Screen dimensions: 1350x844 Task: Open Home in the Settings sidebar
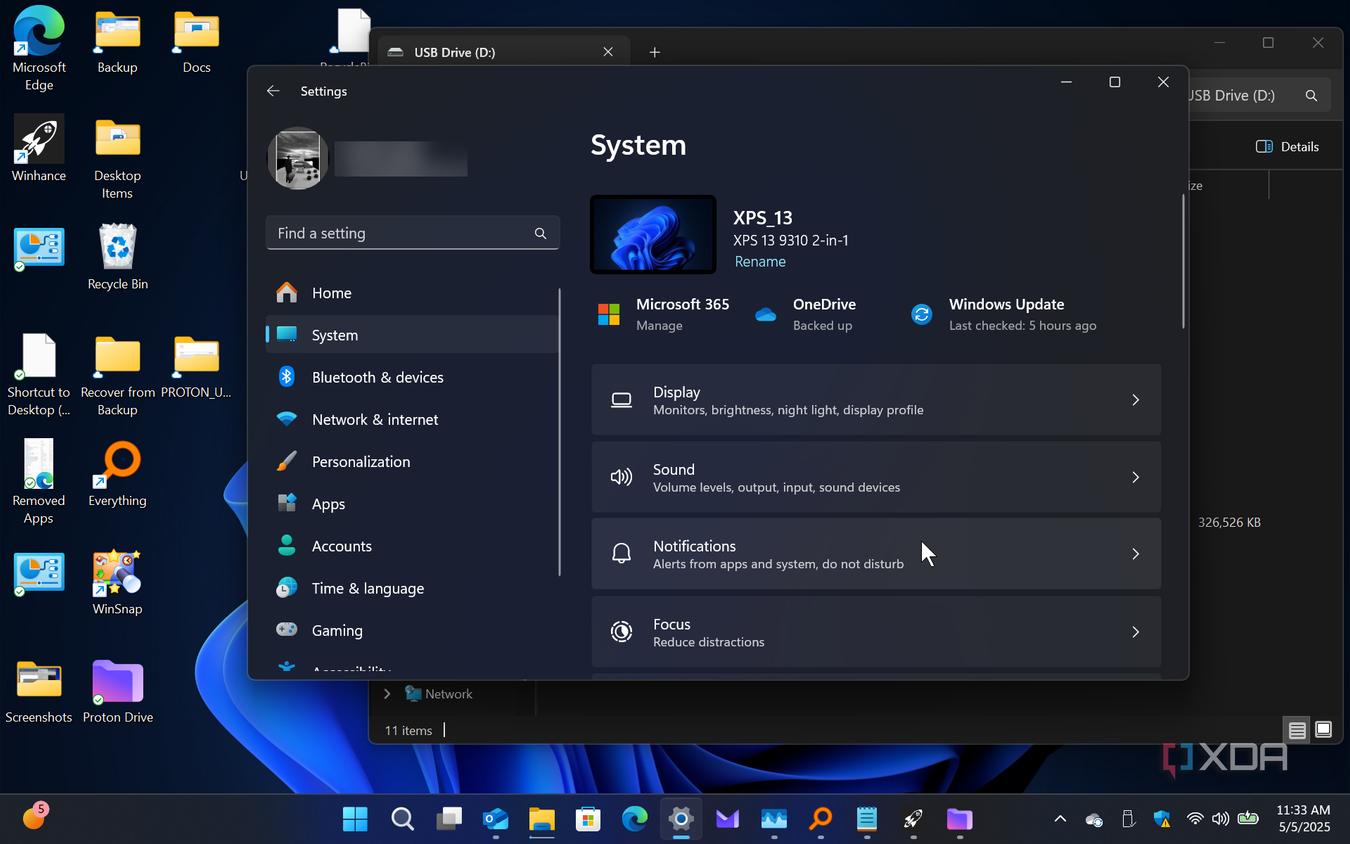tap(412, 293)
